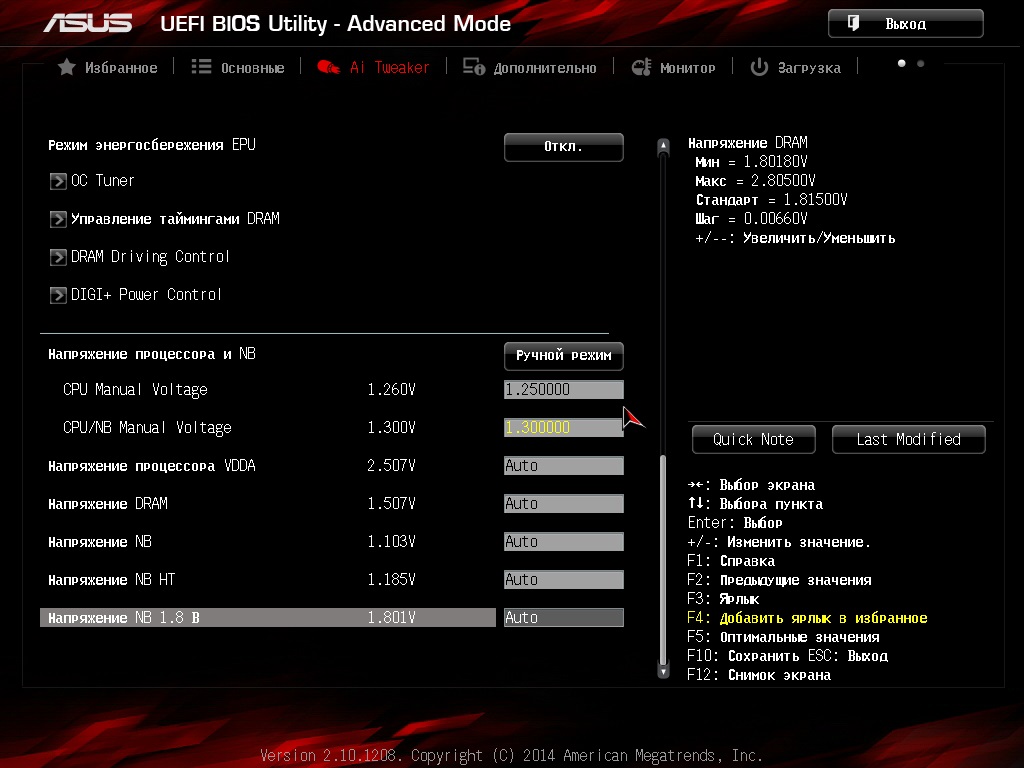The image size is (1024, 768).
Task: Click the Дополнительно info-chip icon
Action: [x=474, y=67]
